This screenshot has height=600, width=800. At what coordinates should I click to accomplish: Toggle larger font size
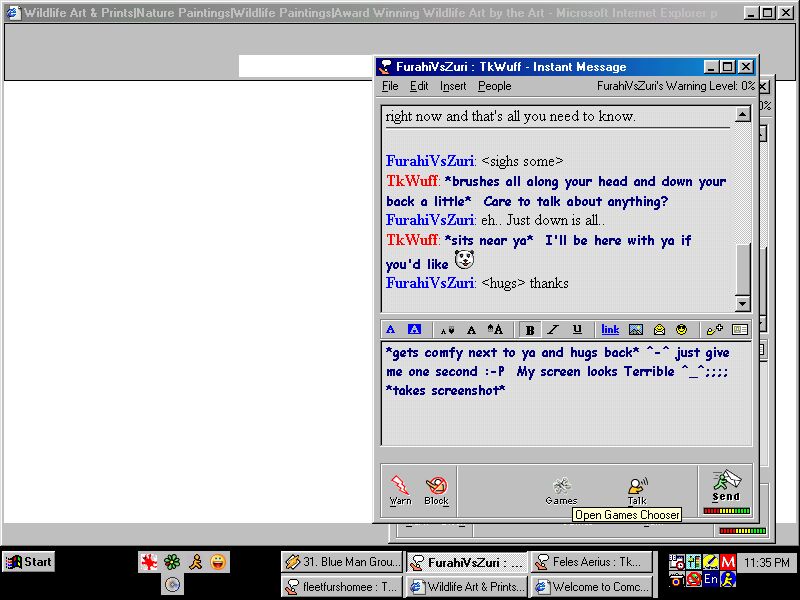click(x=493, y=329)
